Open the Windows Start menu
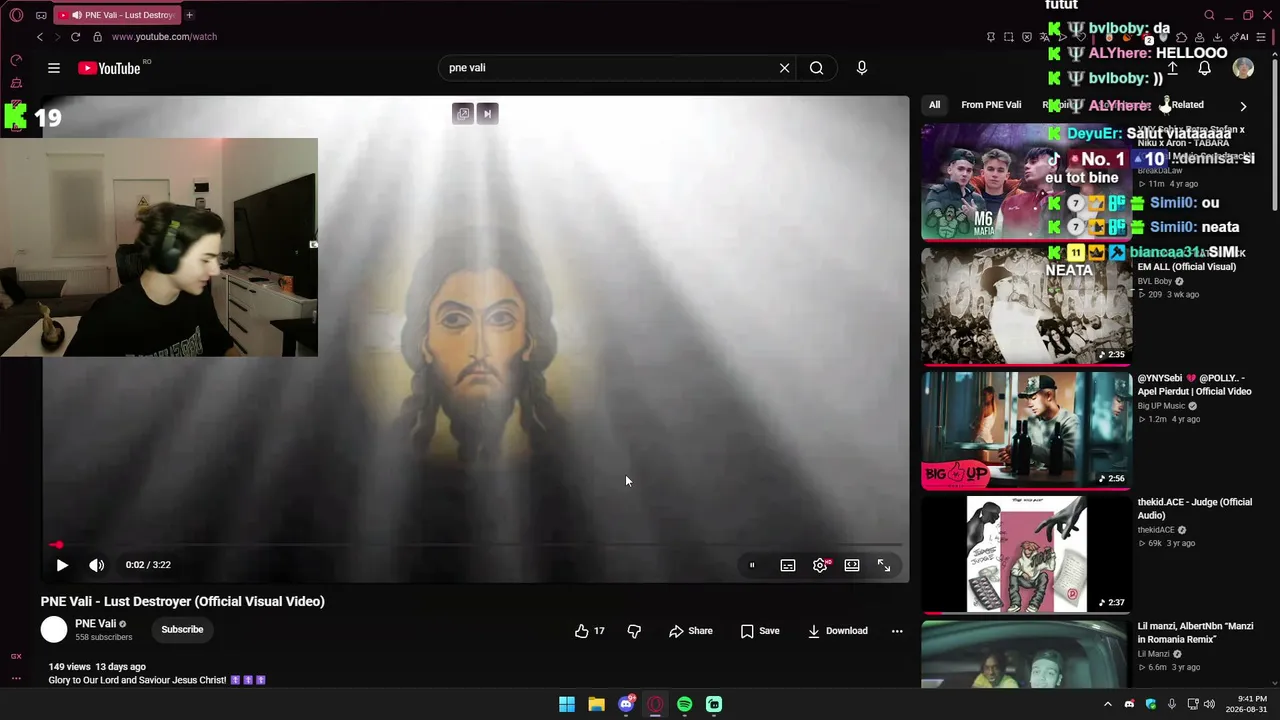 [567, 704]
